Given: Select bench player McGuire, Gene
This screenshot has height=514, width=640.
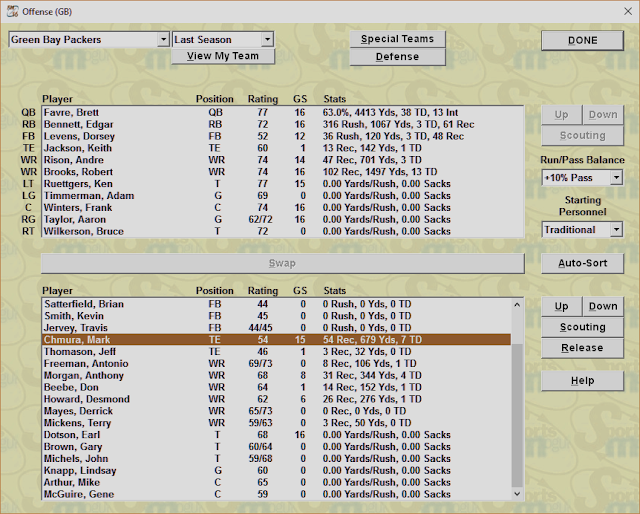Looking at the screenshot, I should (x=276, y=494).
